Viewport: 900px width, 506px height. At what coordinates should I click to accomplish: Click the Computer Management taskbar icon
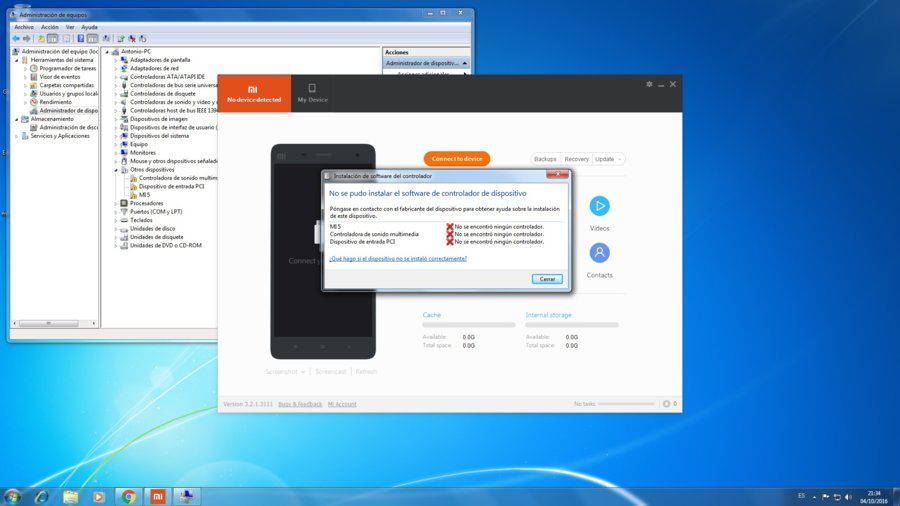pos(186,496)
